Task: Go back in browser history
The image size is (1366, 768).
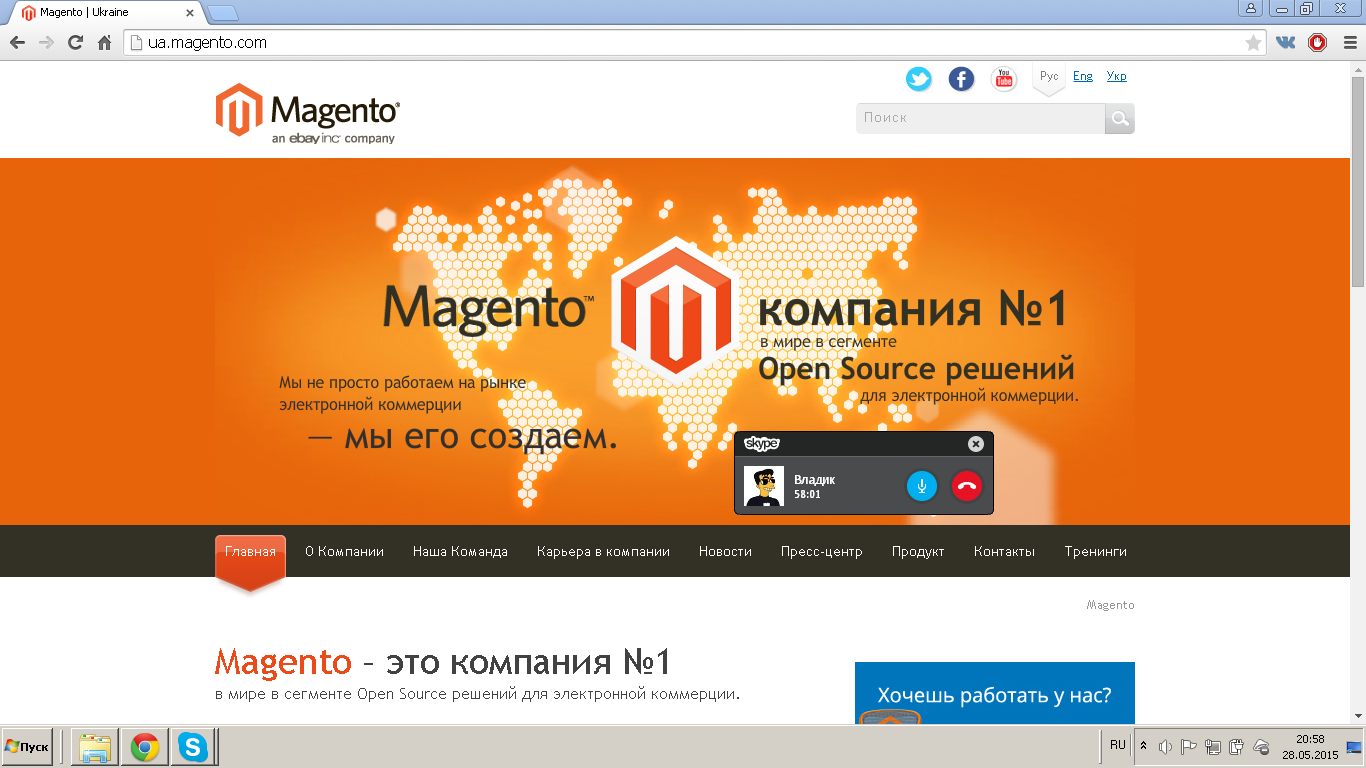Action: tap(17, 43)
